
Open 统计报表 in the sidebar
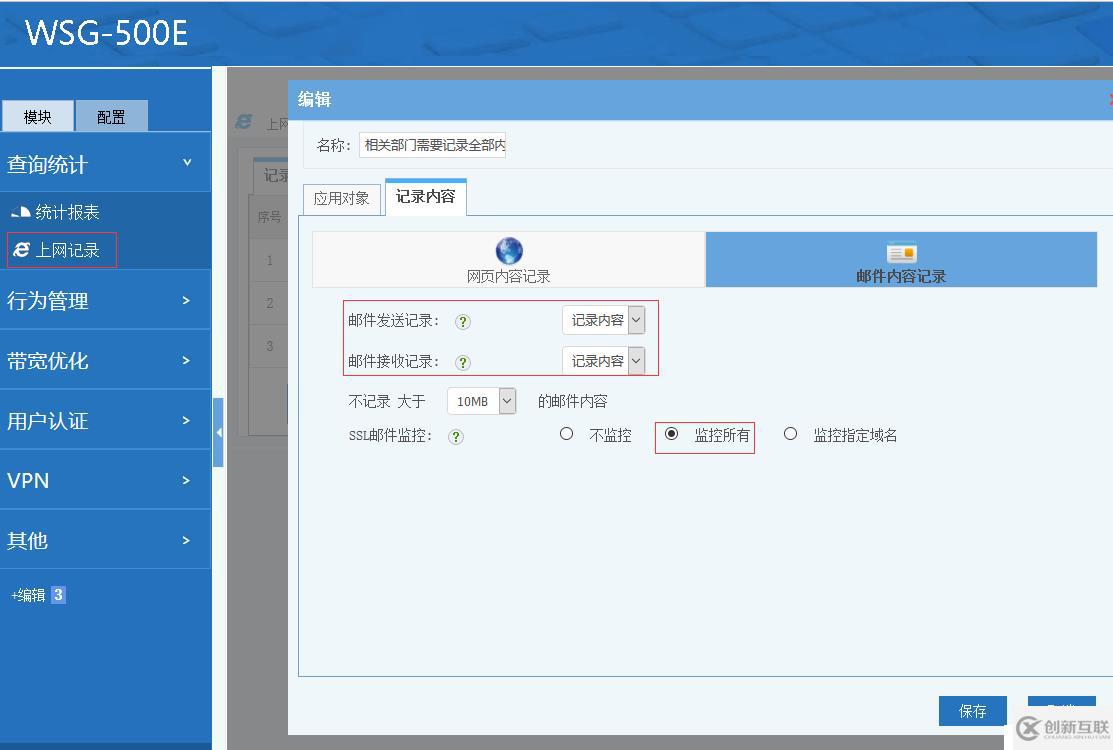(x=67, y=212)
